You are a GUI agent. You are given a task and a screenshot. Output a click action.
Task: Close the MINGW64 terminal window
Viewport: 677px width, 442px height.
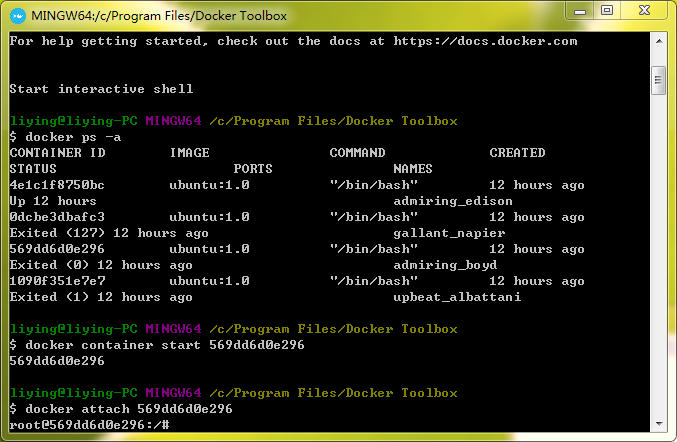[644, 10]
